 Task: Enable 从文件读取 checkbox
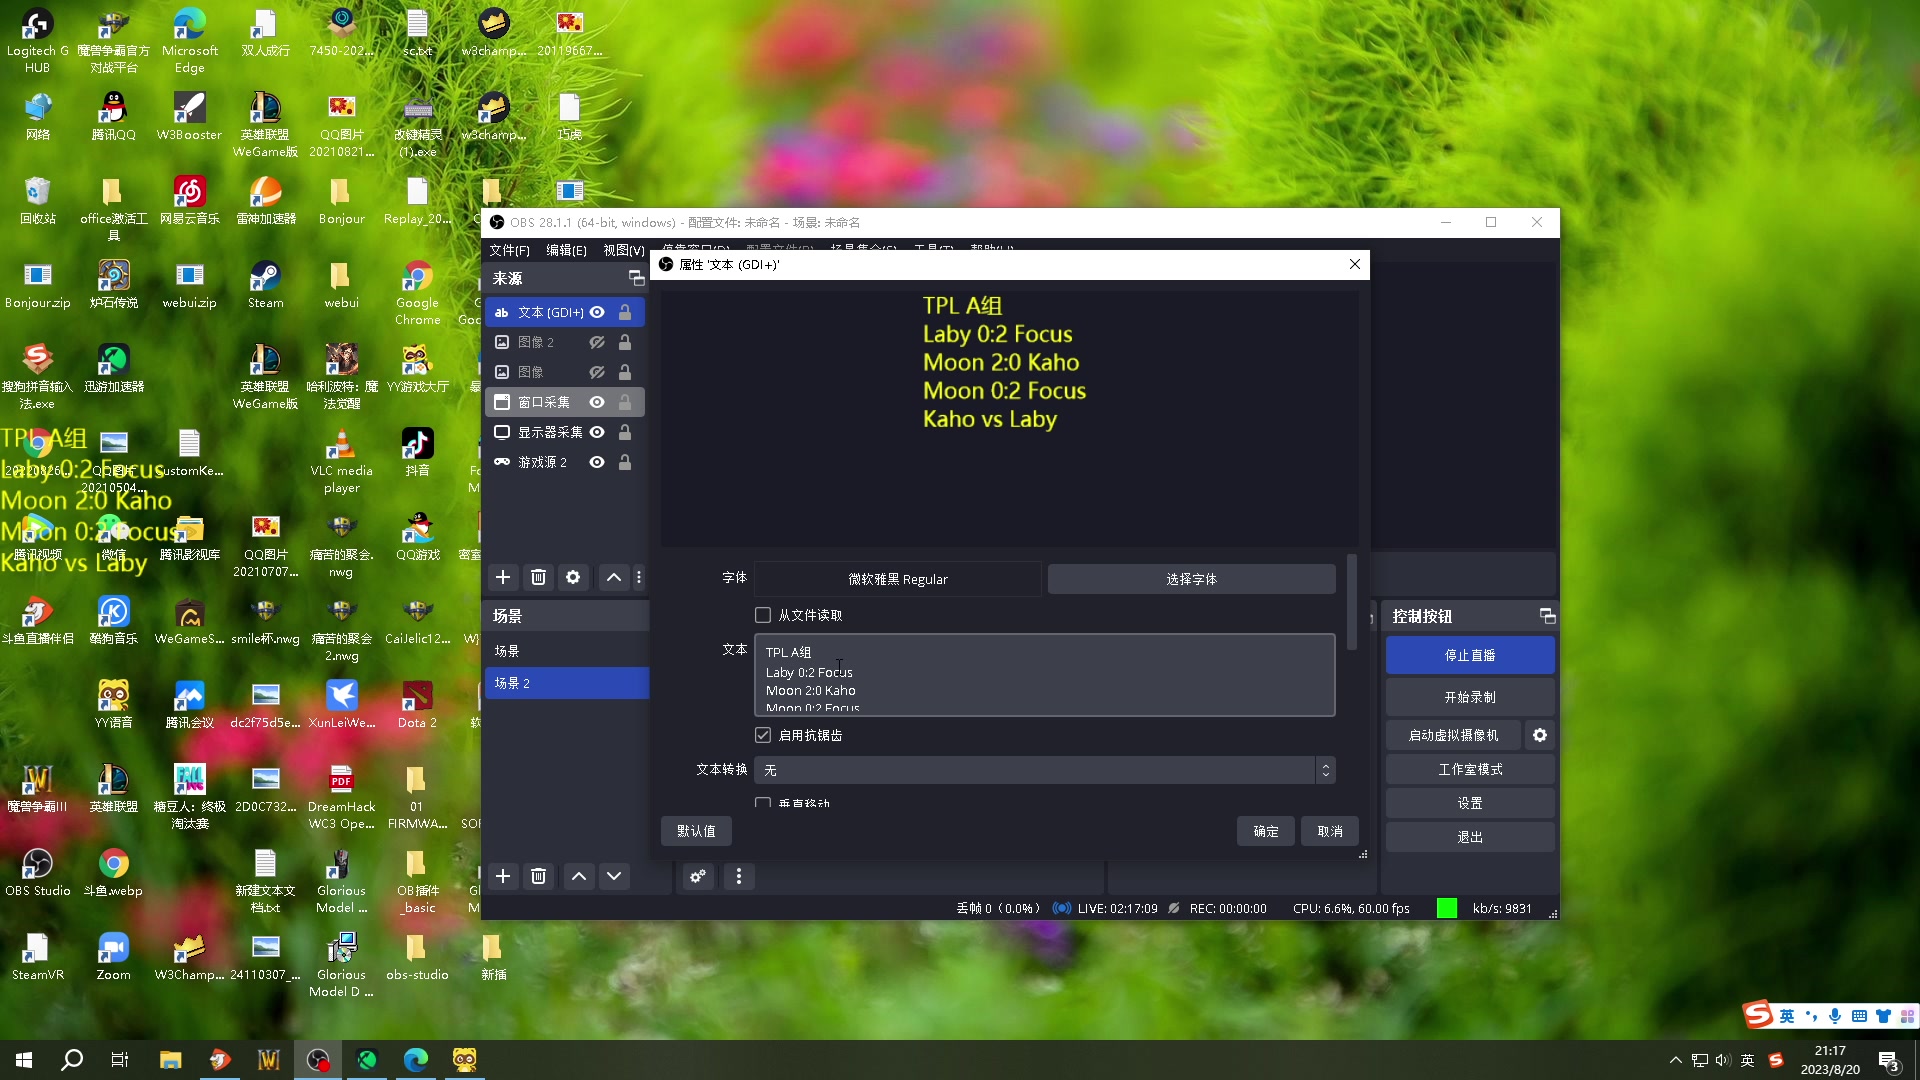763,615
